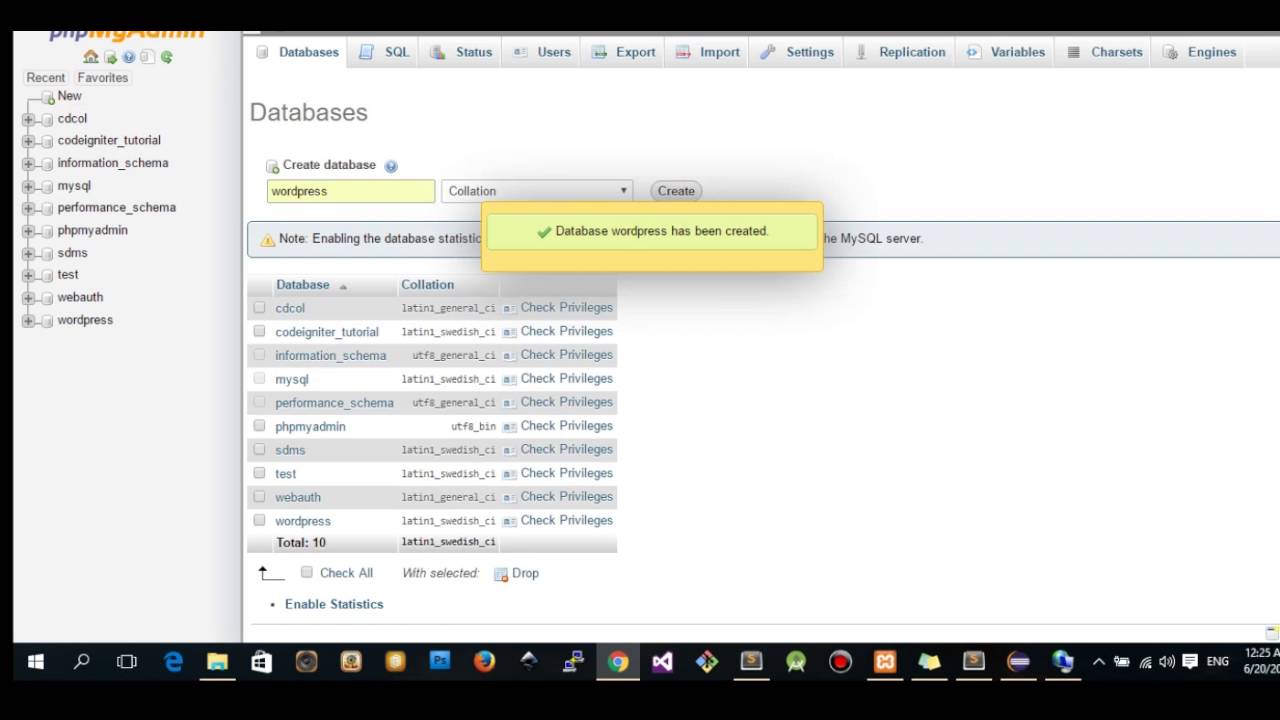
Task: Click the database name input field
Action: click(x=351, y=191)
